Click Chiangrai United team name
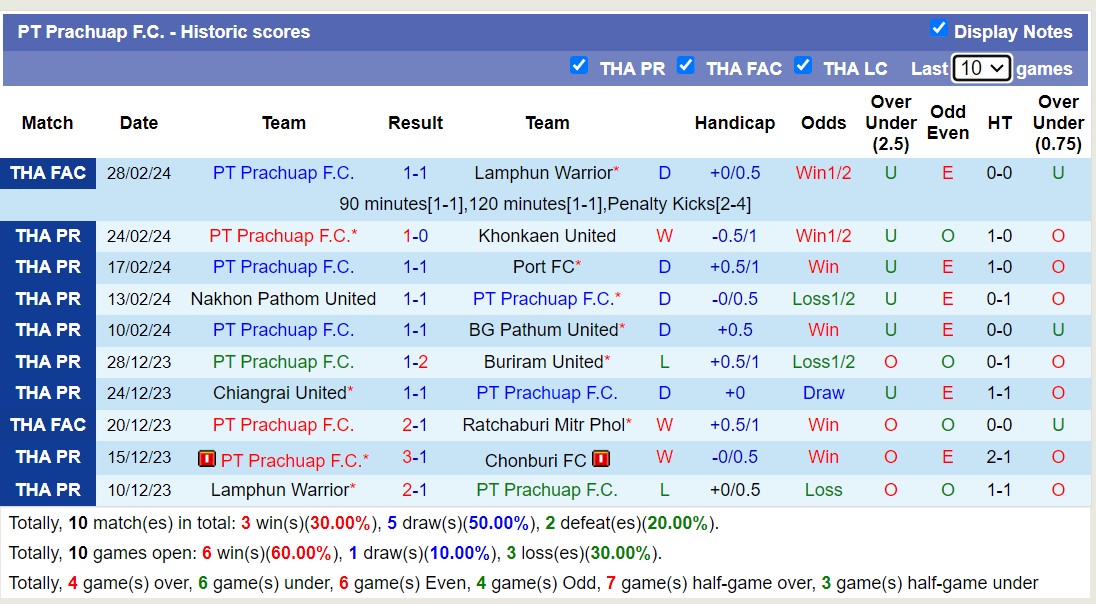The width and height of the screenshot is (1096, 604). pos(279,393)
